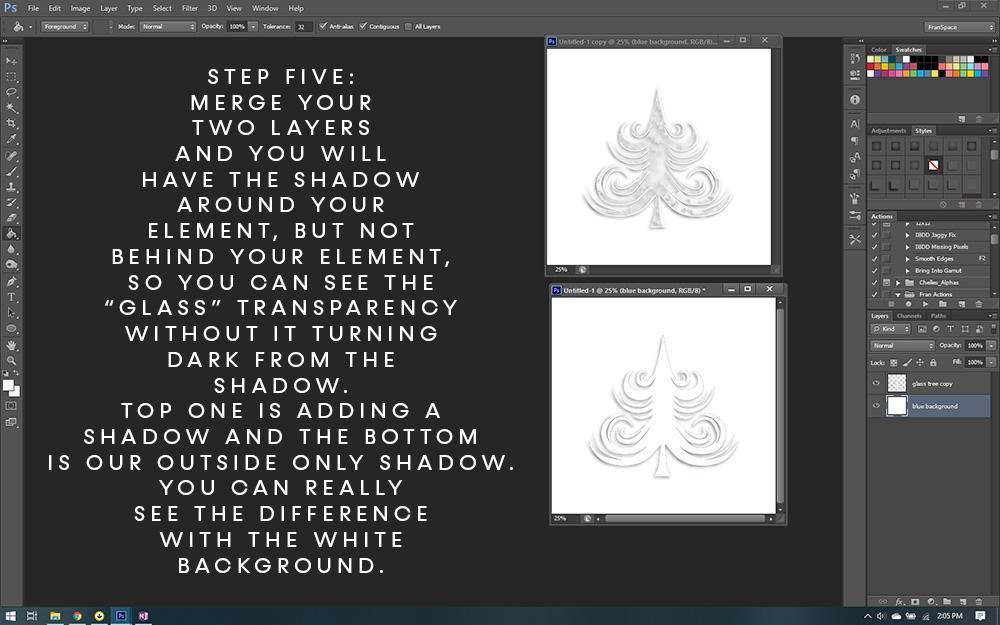The height and width of the screenshot is (625, 1000).
Task: Lock transparent pixels in Layers panel
Action: click(x=893, y=362)
